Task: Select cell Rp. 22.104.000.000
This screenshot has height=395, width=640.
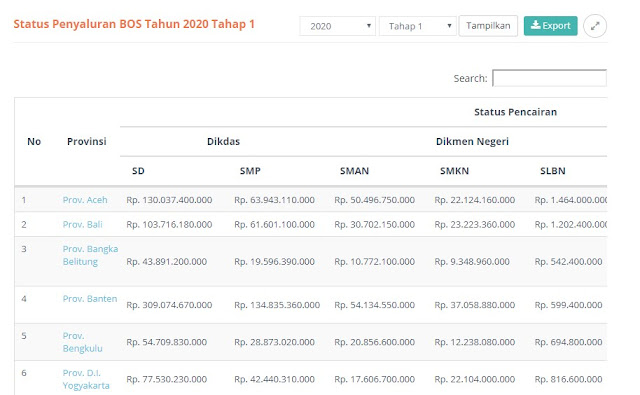Action: click(x=475, y=379)
